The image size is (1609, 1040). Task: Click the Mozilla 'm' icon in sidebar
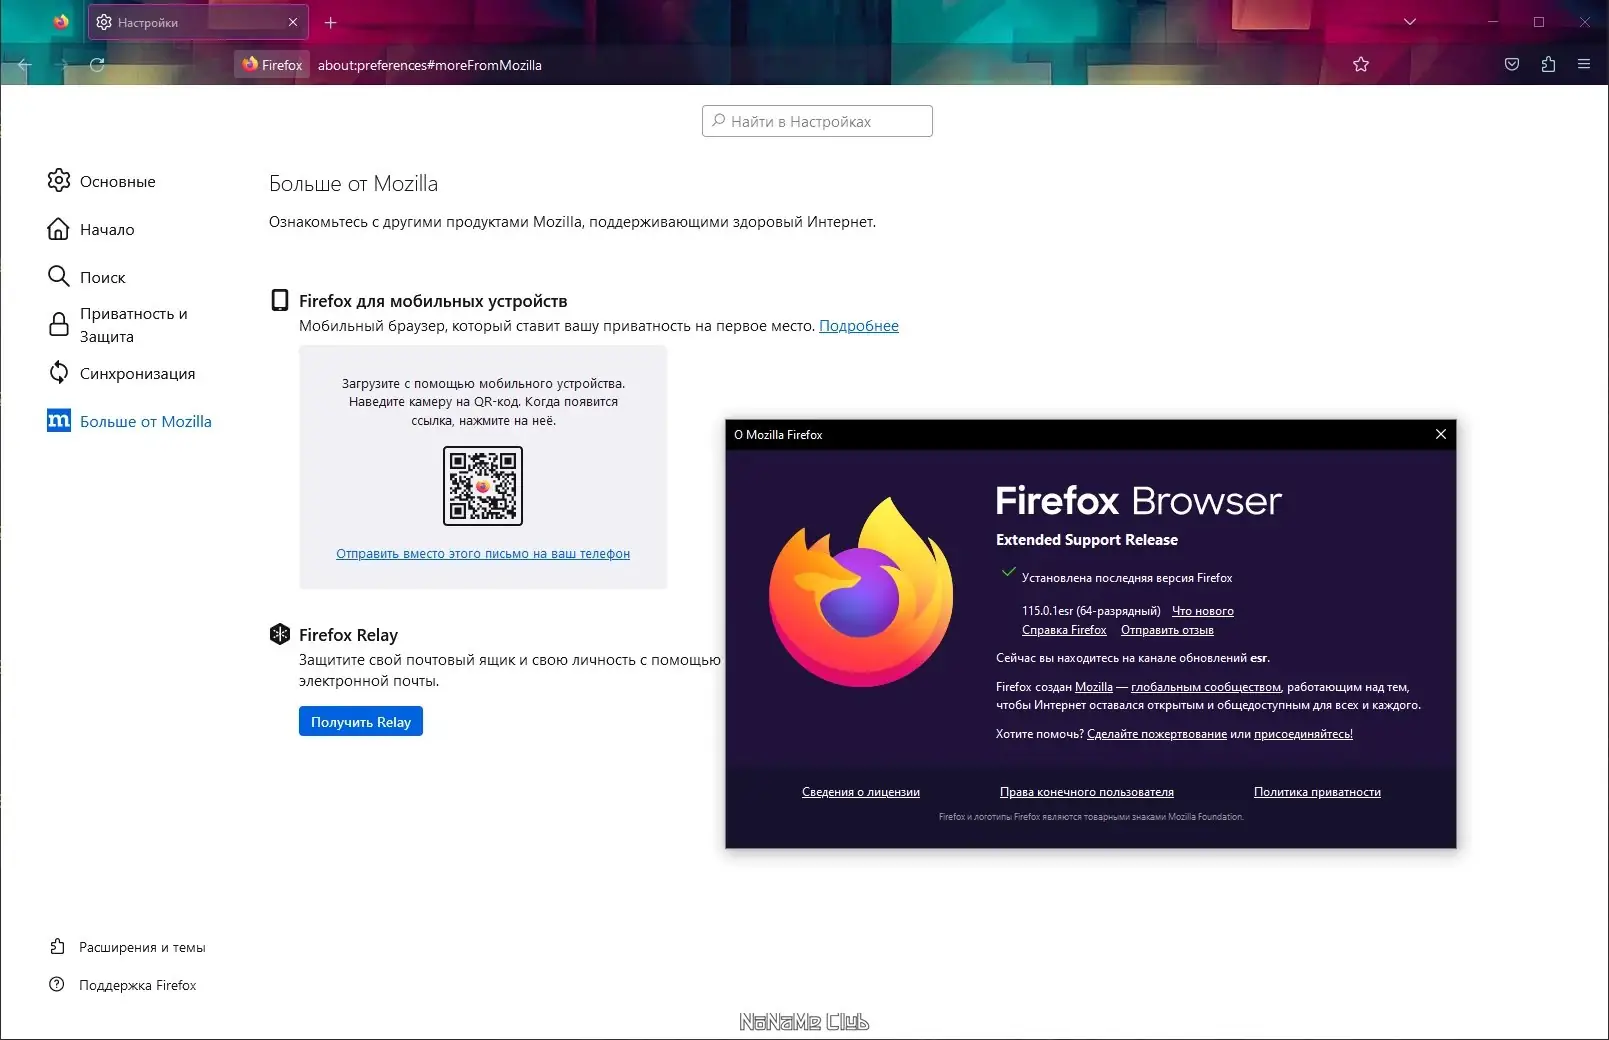click(59, 420)
